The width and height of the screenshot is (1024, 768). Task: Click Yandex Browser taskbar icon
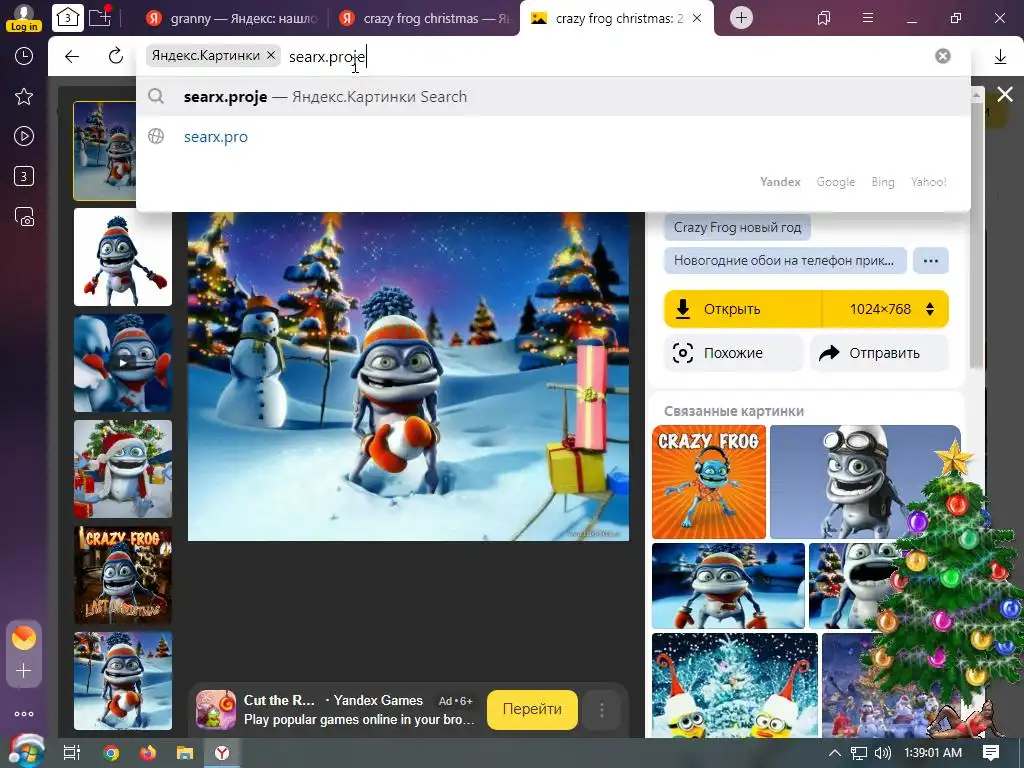[x=223, y=753]
